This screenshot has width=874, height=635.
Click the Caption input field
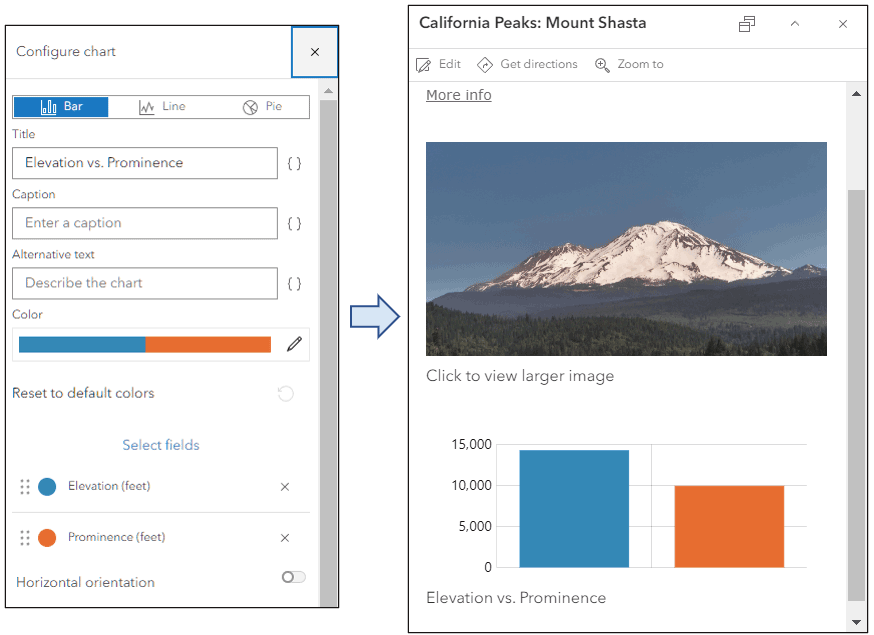145,223
